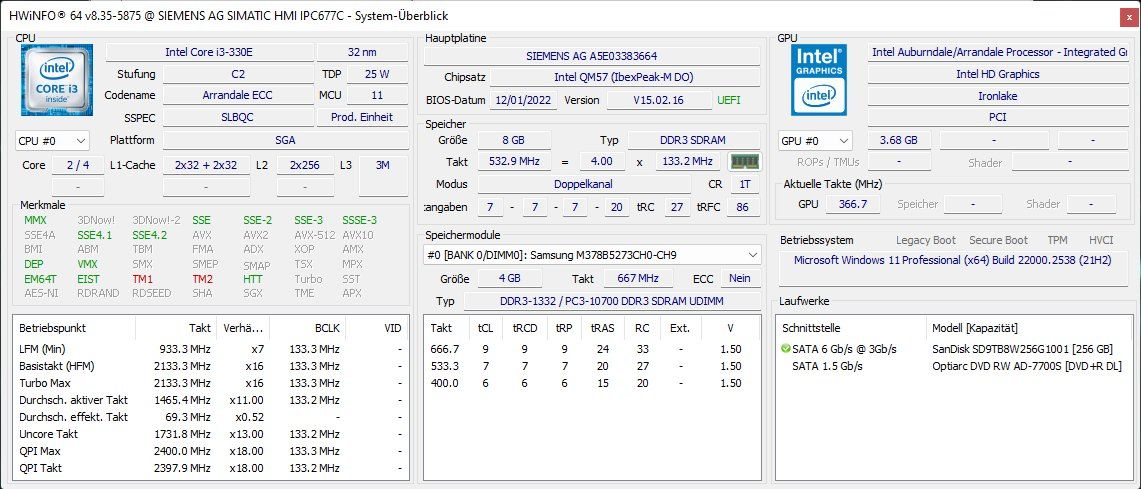Click the HVCI label

[x=1101, y=240]
